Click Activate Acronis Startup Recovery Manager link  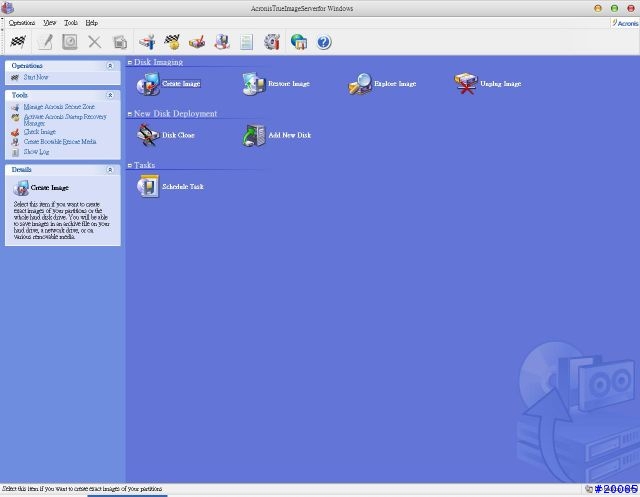tap(65, 120)
